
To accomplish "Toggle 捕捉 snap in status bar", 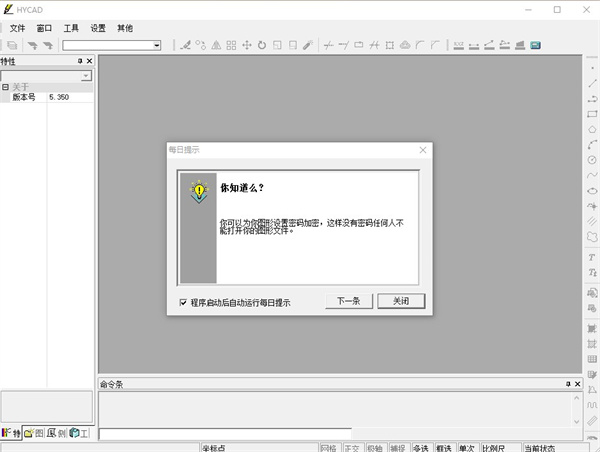I will pos(398,448).
